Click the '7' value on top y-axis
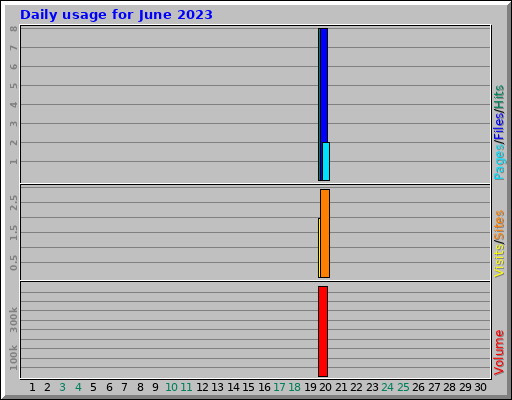The height and width of the screenshot is (400, 512). click(13, 48)
